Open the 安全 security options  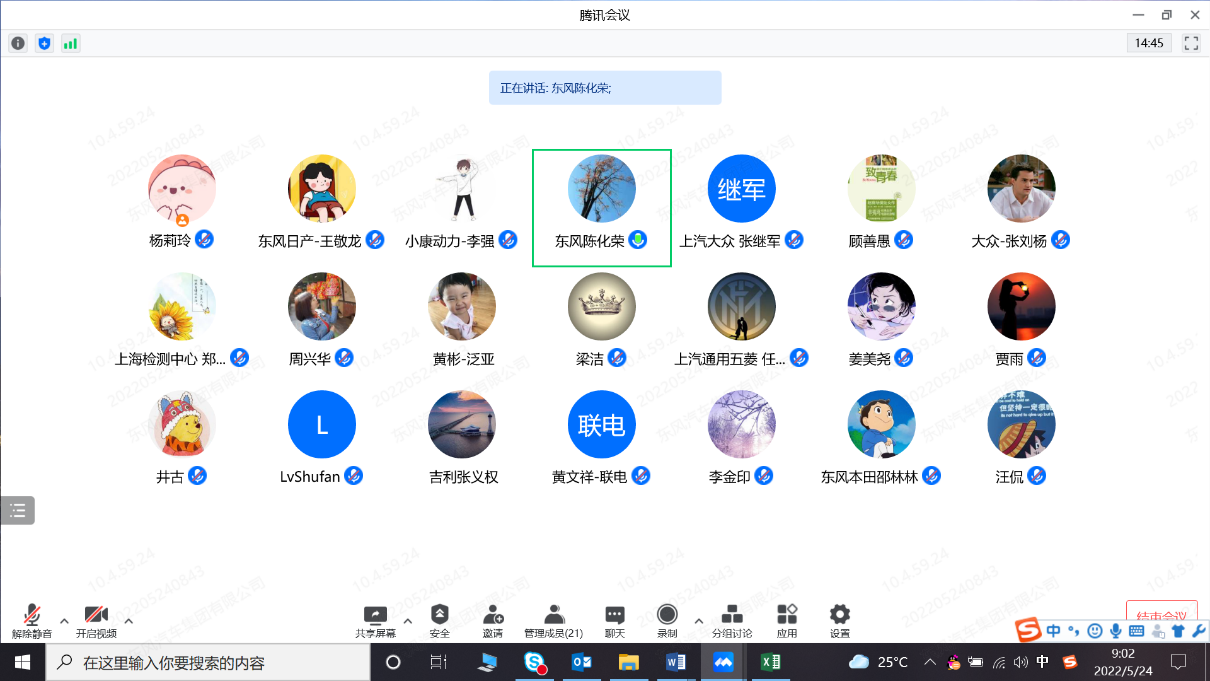(x=439, y=620)
